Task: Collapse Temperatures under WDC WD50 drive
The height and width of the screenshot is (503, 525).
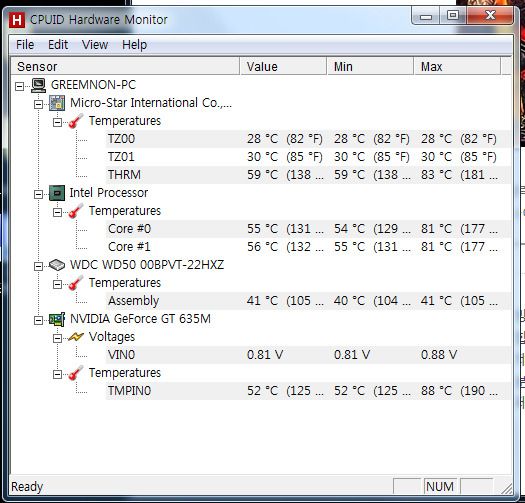Action: [57, 284]
